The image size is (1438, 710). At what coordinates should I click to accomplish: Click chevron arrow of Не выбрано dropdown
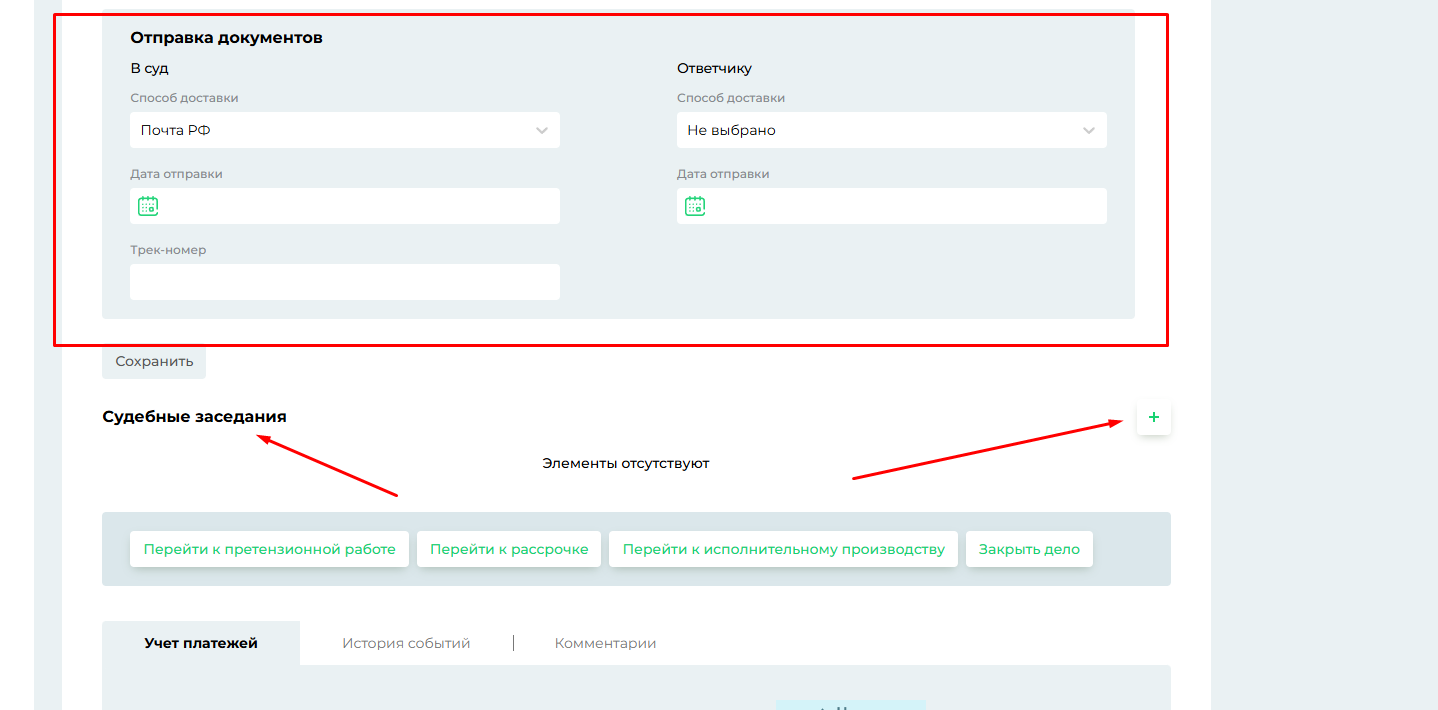coord(1089,130)
